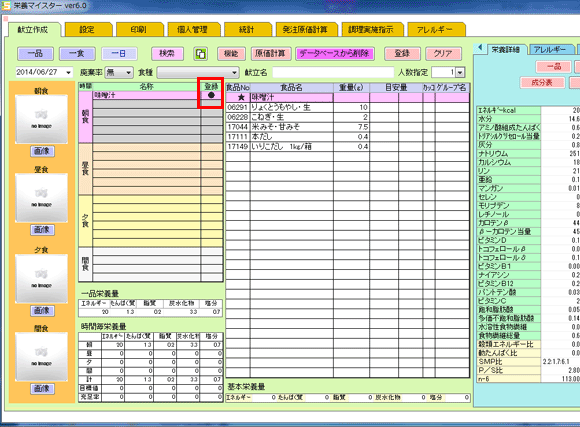This screenshot has width=580, height=427.
Task: Select the 発注原価計算 tab
Action: point(306,30)
